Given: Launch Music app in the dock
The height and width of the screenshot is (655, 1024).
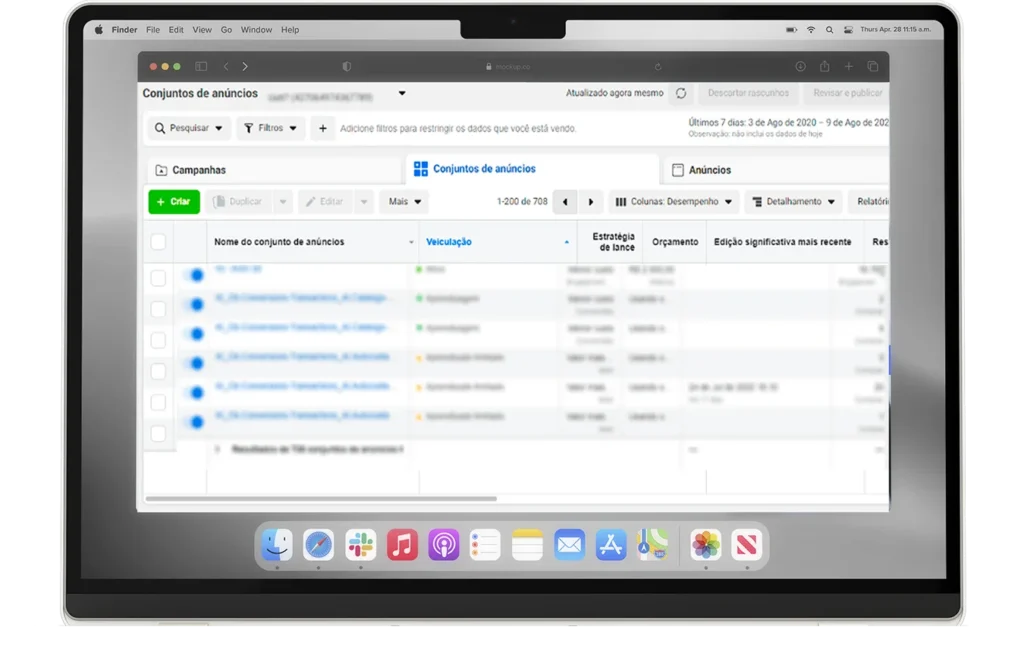Looking at the screenshot, I should click(x=402, y=545).
